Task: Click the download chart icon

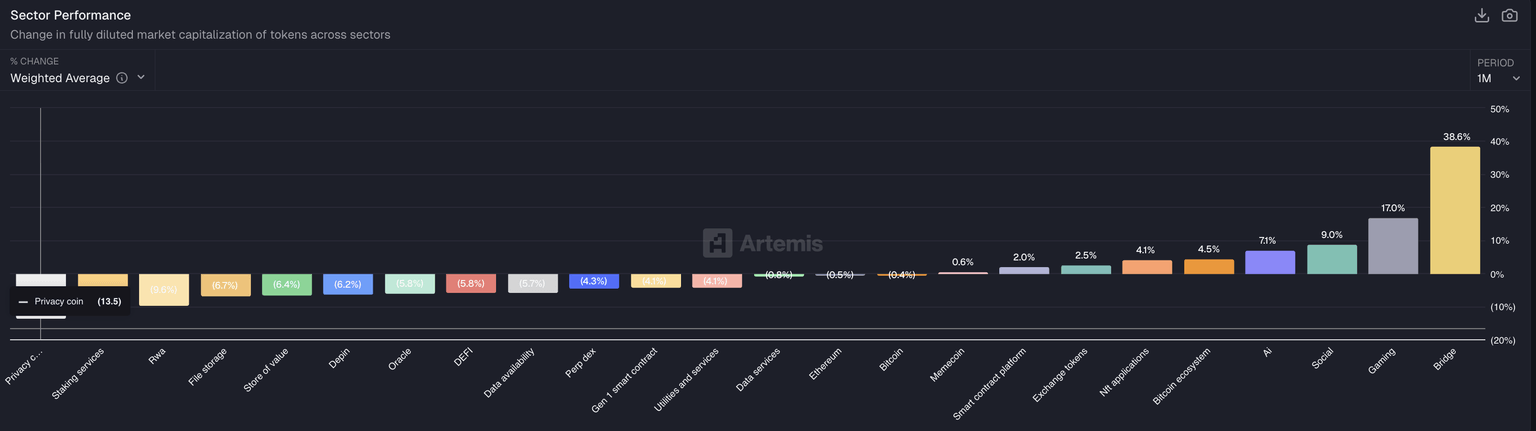Action: [x=1482, y=15]
